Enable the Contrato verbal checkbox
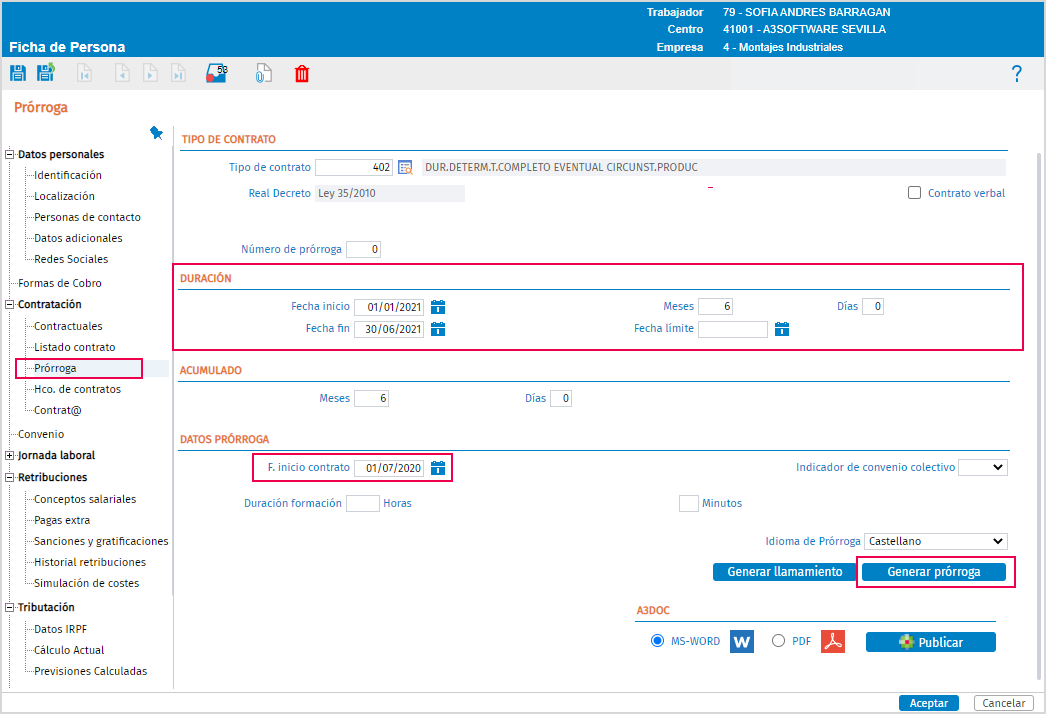Screen dimensions: 1046x714 tap(915, 193)
